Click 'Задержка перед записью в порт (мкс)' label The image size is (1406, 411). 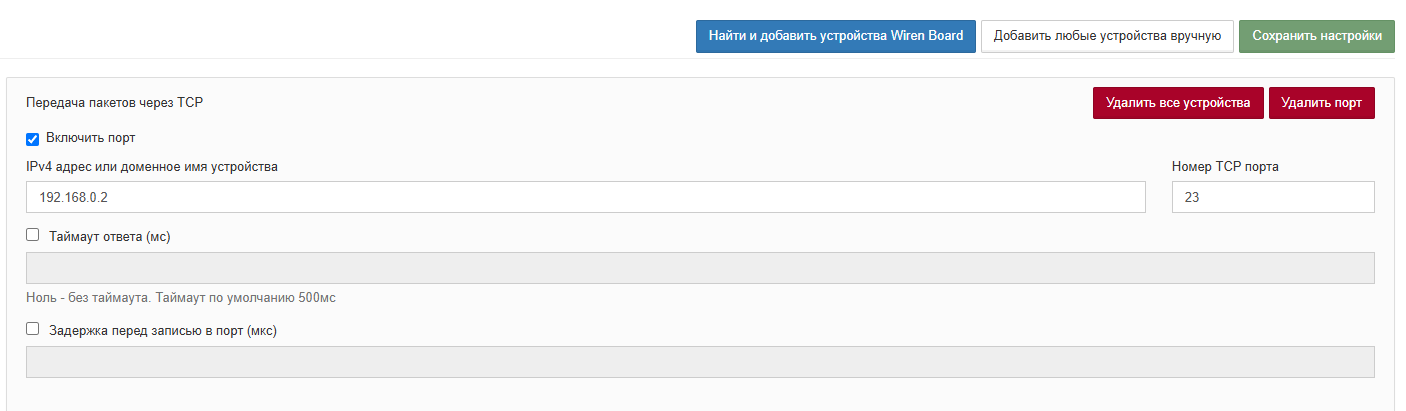162,330
